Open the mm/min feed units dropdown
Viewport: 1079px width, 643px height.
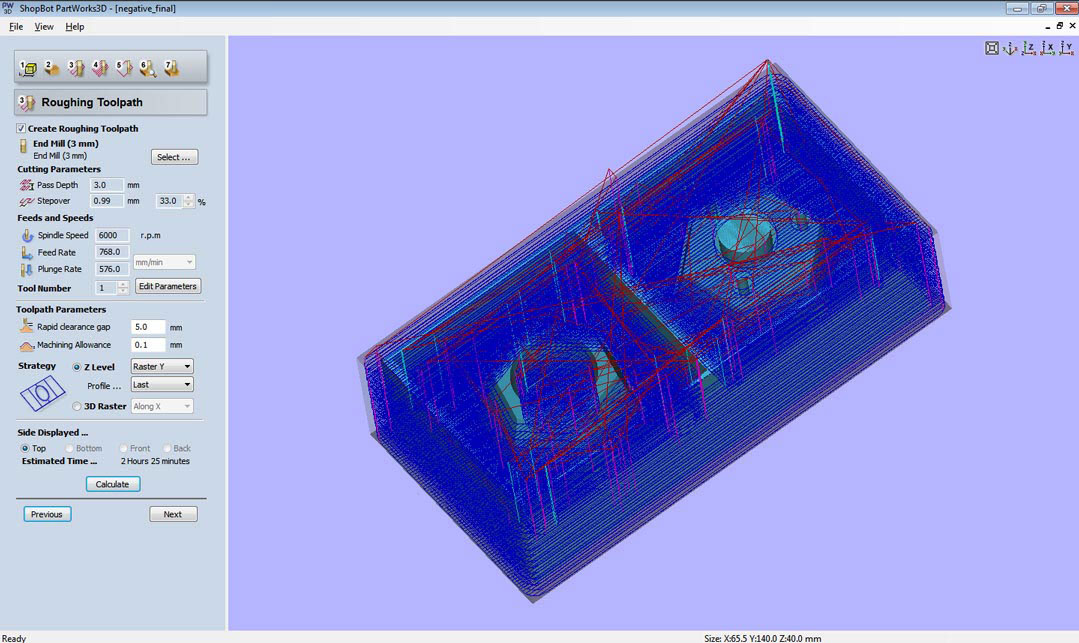[x=164, y=262]
